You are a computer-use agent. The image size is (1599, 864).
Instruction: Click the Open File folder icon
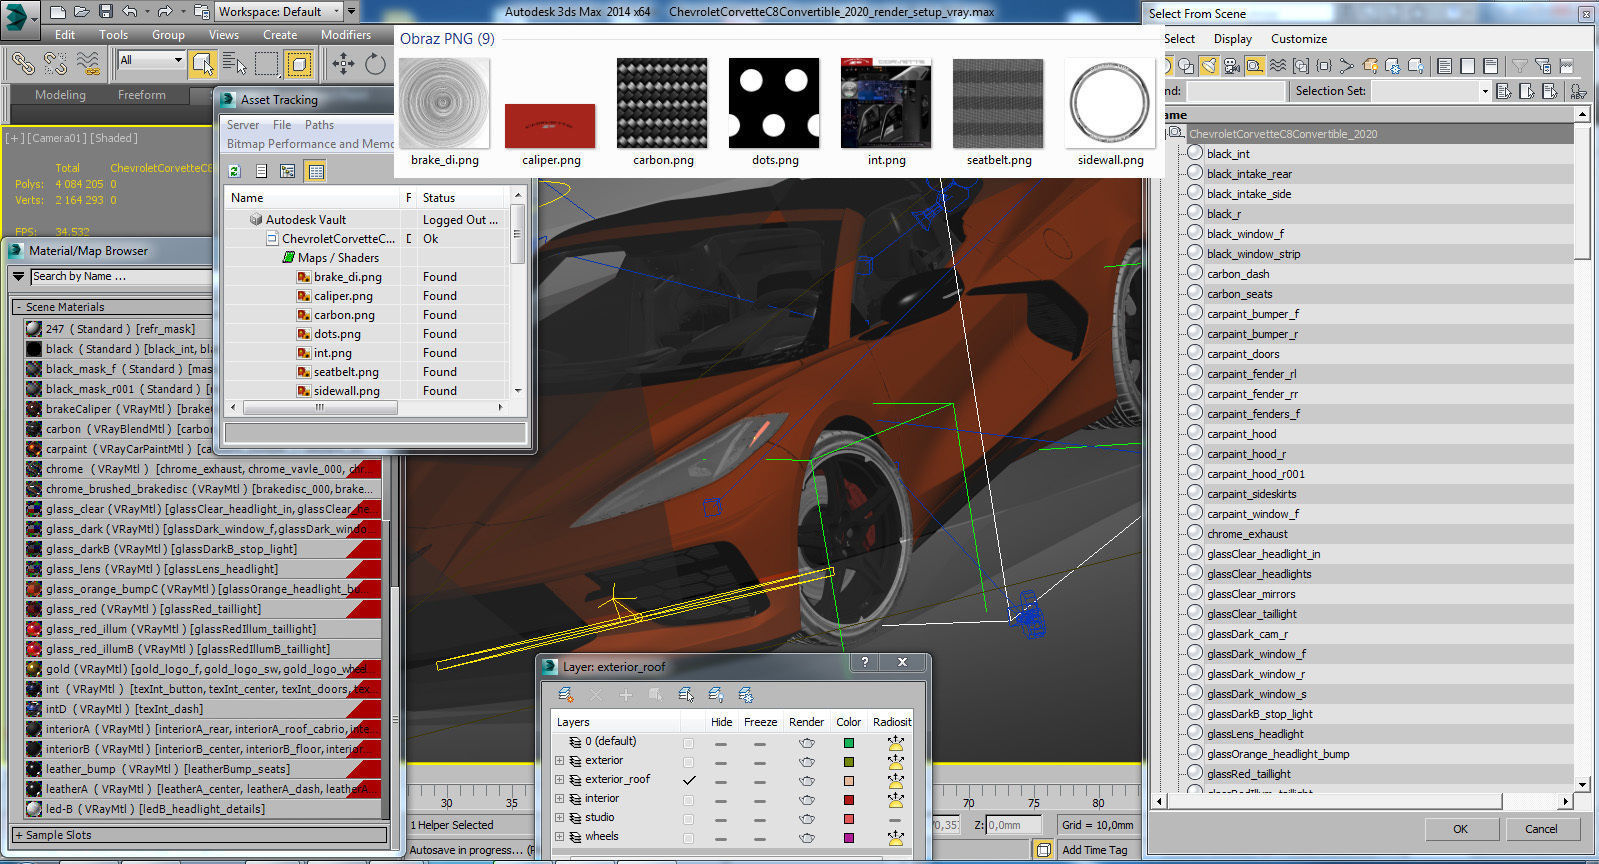tap(81, 12)
